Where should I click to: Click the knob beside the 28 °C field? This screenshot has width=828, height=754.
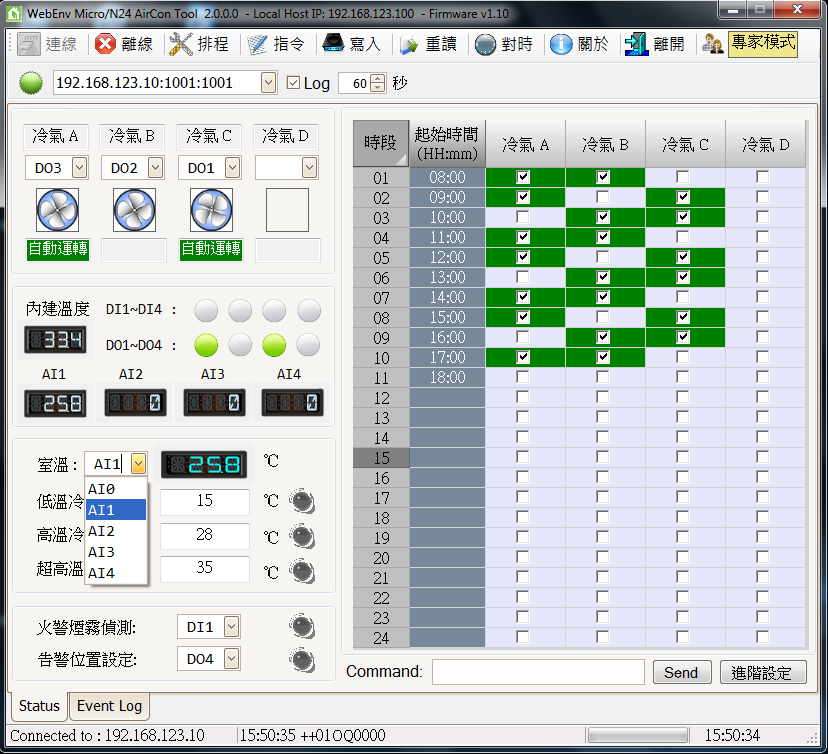pyautogui.click(x=303, y=536)
